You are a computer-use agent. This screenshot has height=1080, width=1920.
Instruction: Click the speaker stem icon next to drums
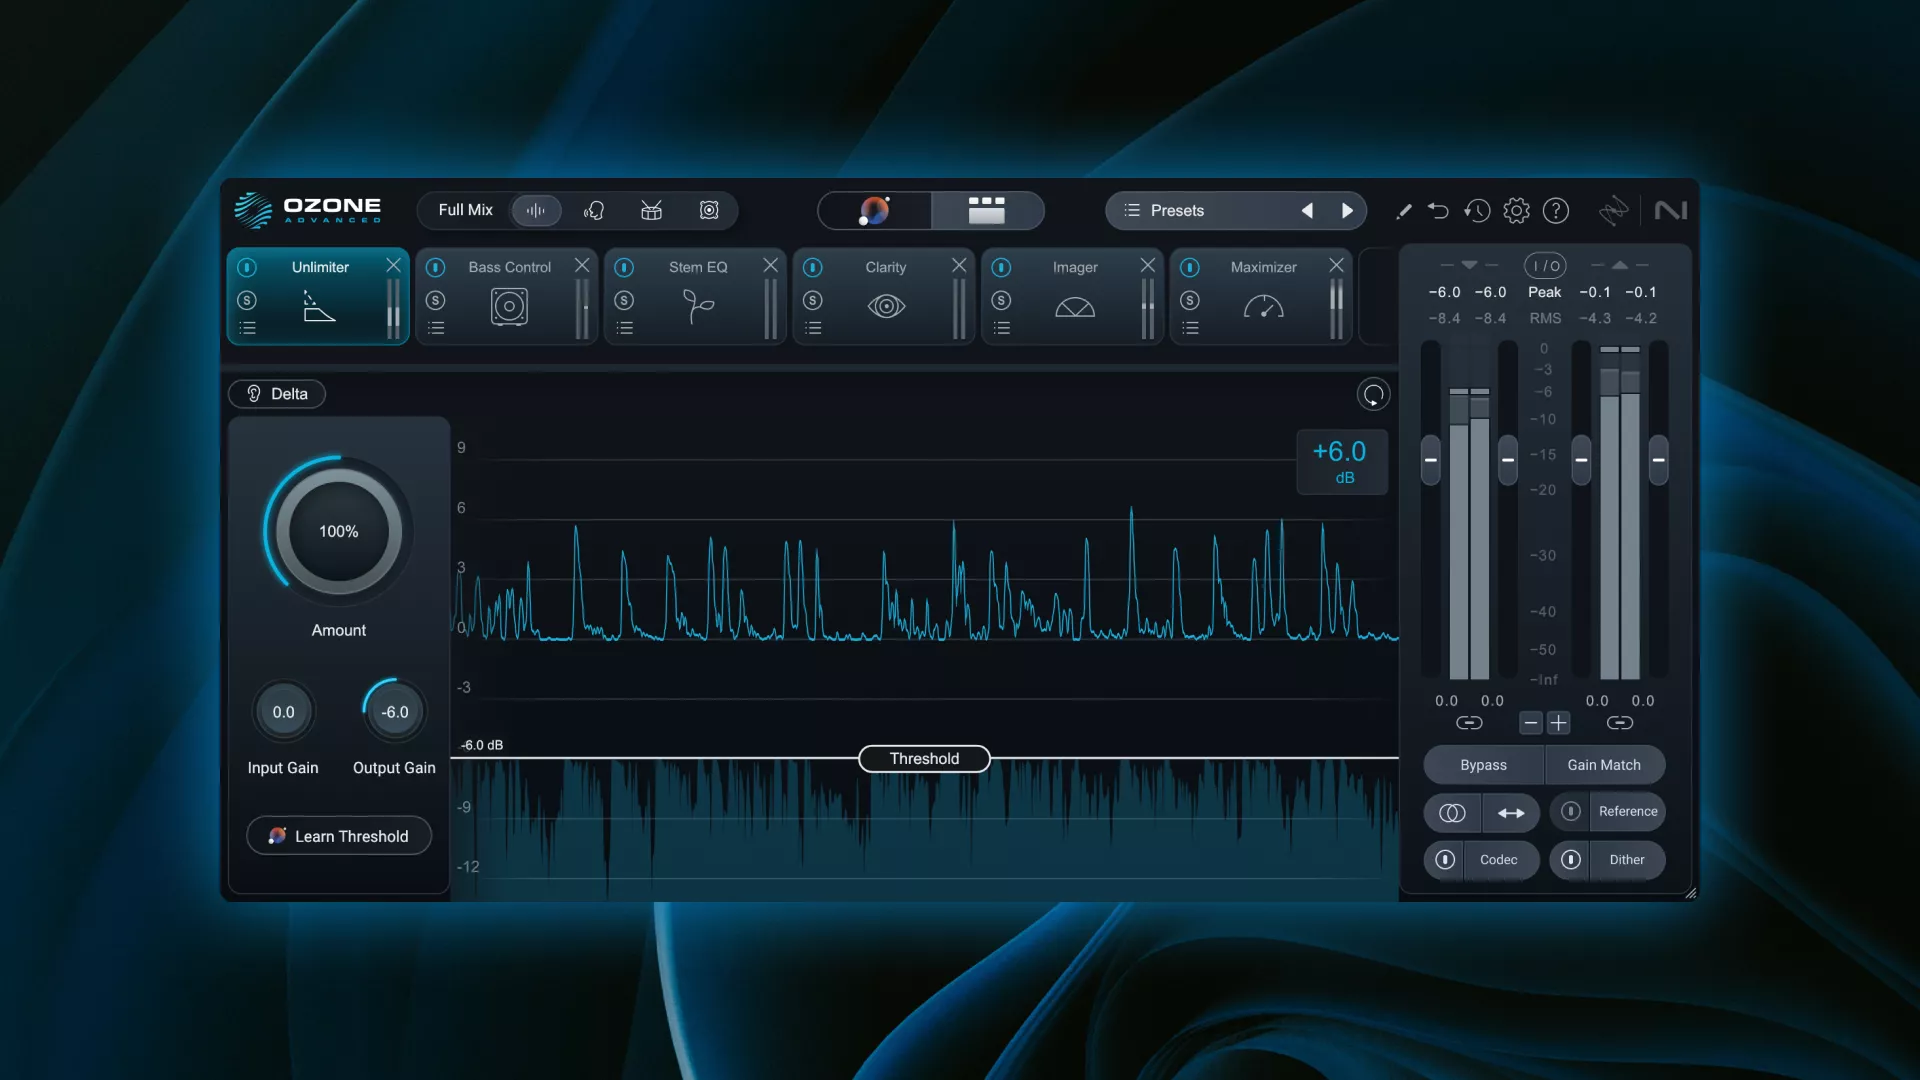[709, 210]
